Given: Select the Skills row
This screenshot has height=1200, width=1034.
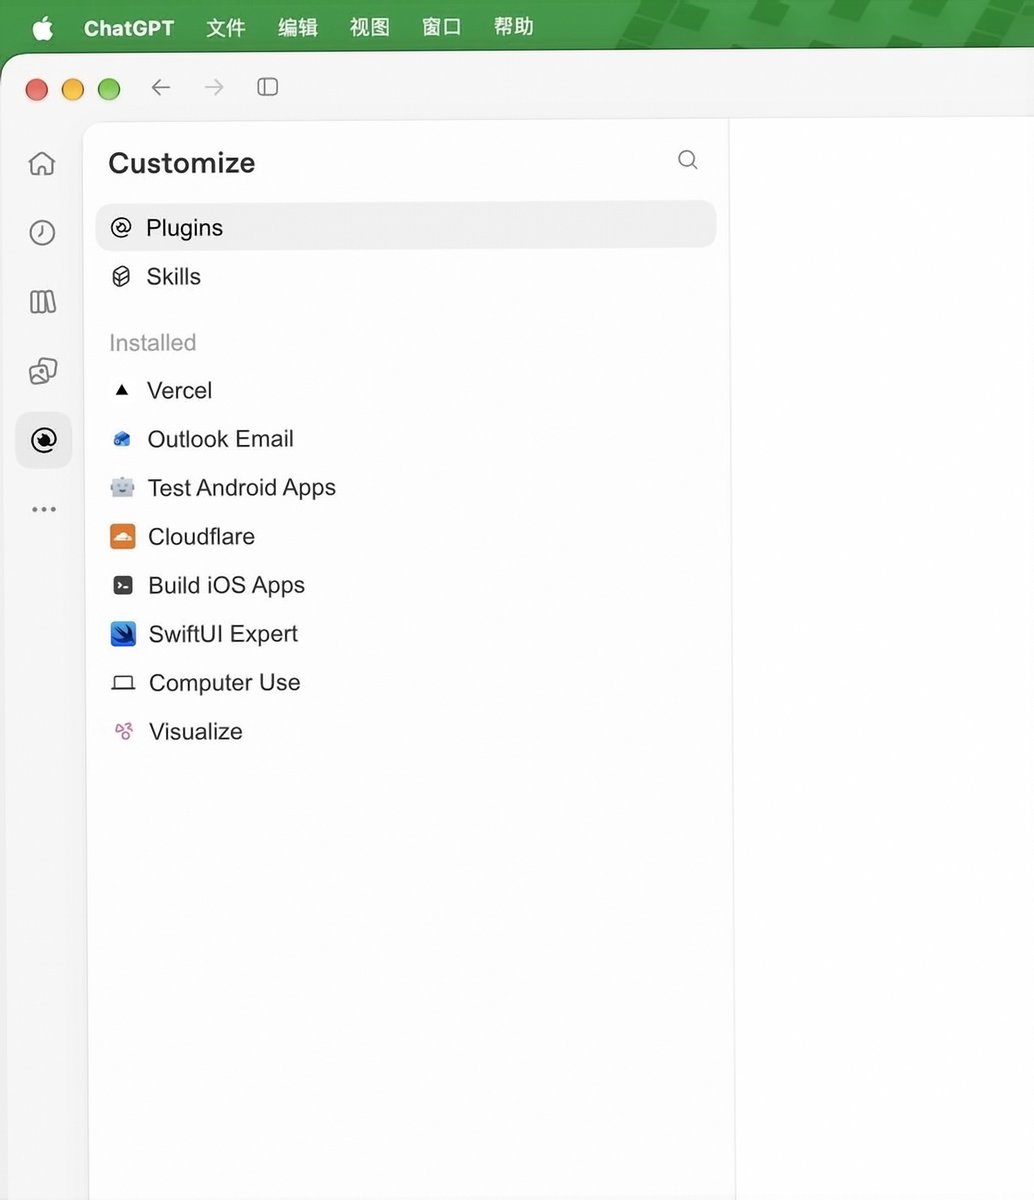Looking at the screenshot, I should point(406,277).
